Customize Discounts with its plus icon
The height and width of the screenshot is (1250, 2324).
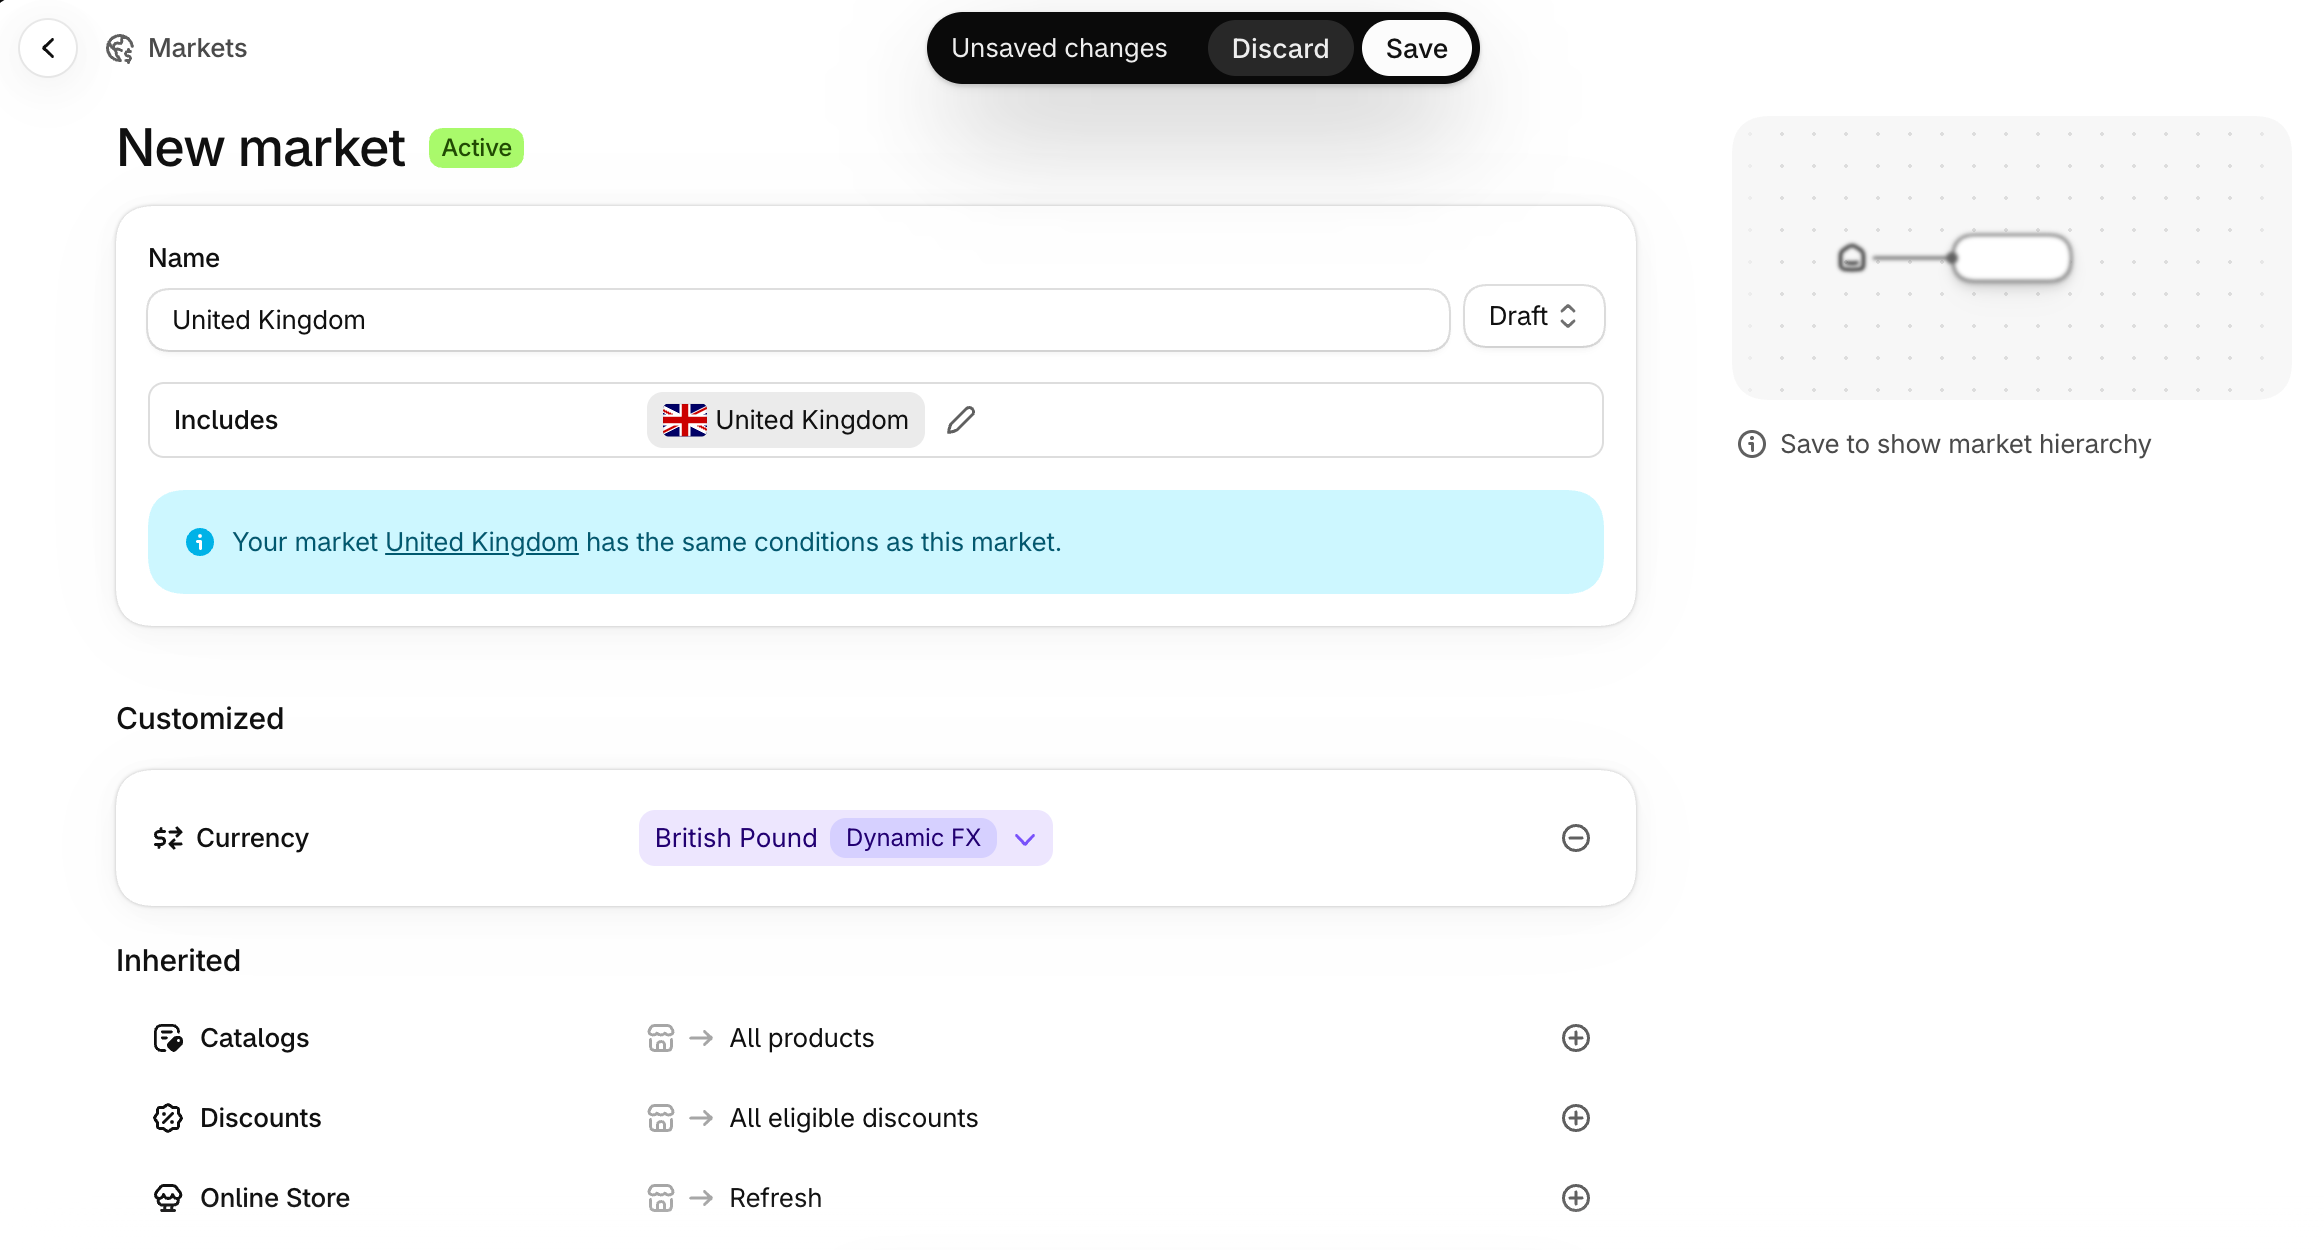point(1576,1118)
